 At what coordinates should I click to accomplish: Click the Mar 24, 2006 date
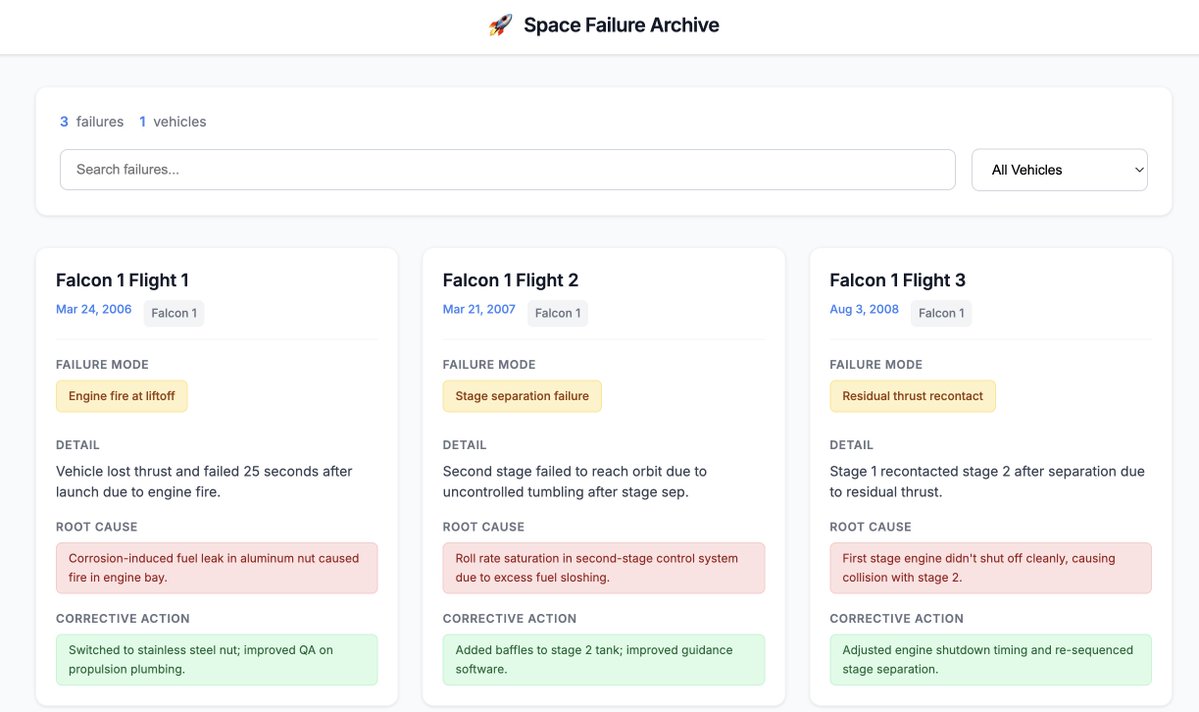tap(93, 309)
